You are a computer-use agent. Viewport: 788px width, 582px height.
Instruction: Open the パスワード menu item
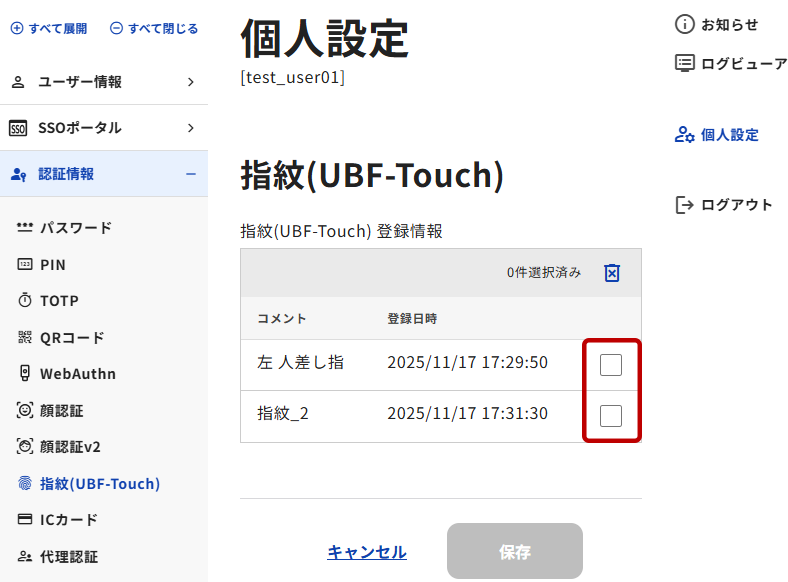[75, 228]
